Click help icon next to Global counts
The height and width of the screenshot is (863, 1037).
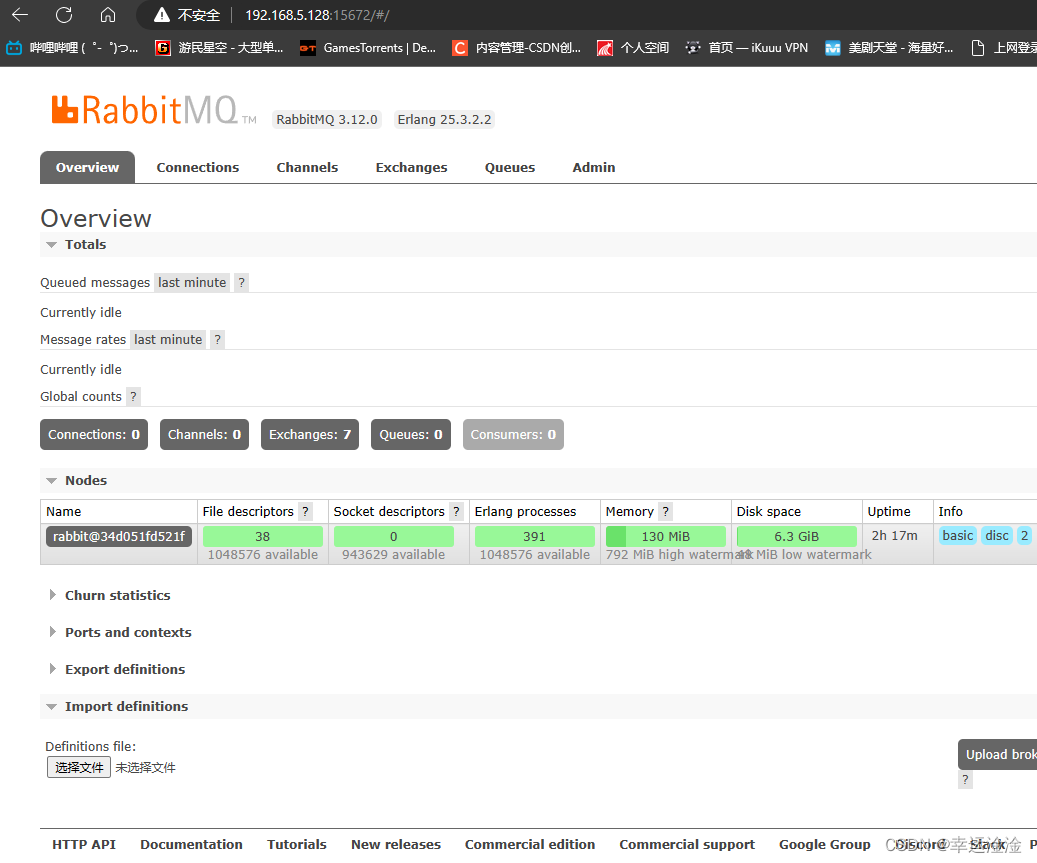pos(133,397)
